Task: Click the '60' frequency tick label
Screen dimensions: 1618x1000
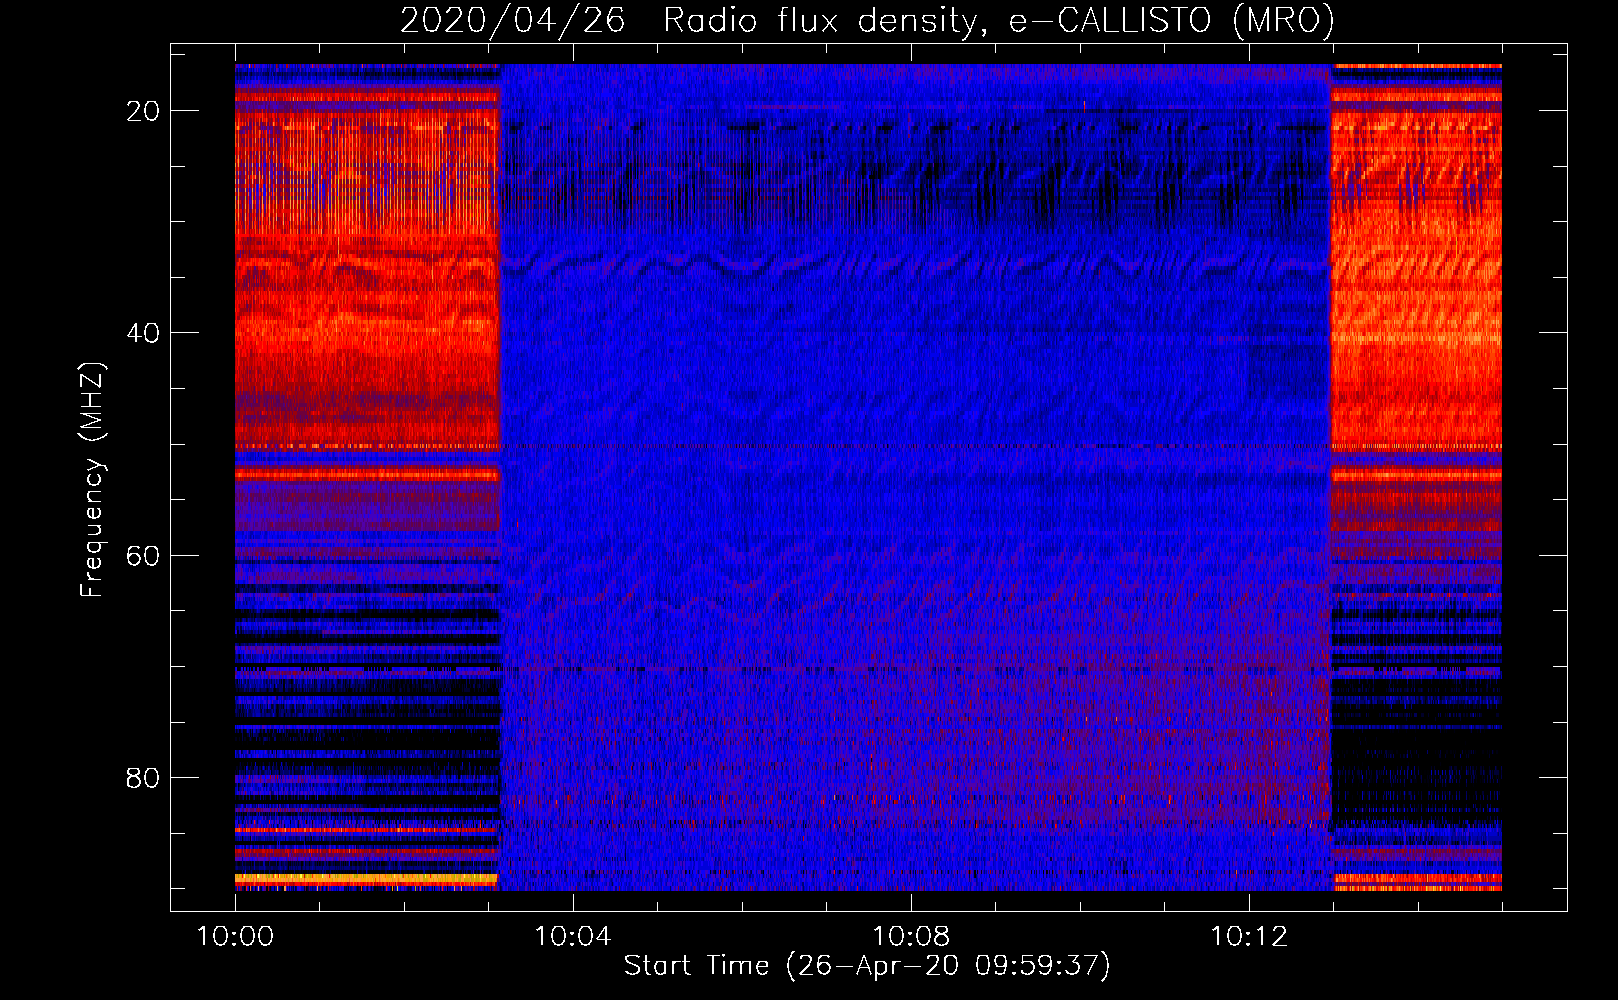Action: click(143, 555)
